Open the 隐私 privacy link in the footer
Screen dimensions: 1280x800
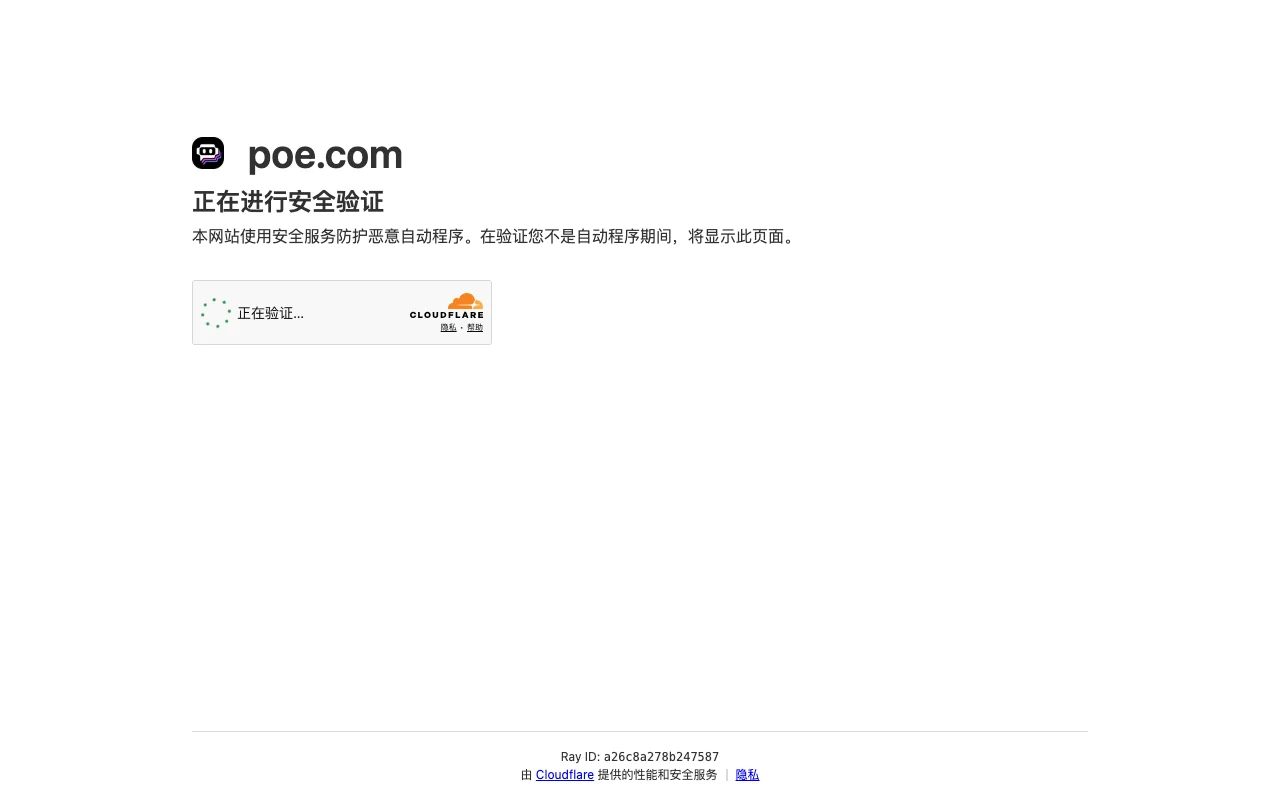747,775
